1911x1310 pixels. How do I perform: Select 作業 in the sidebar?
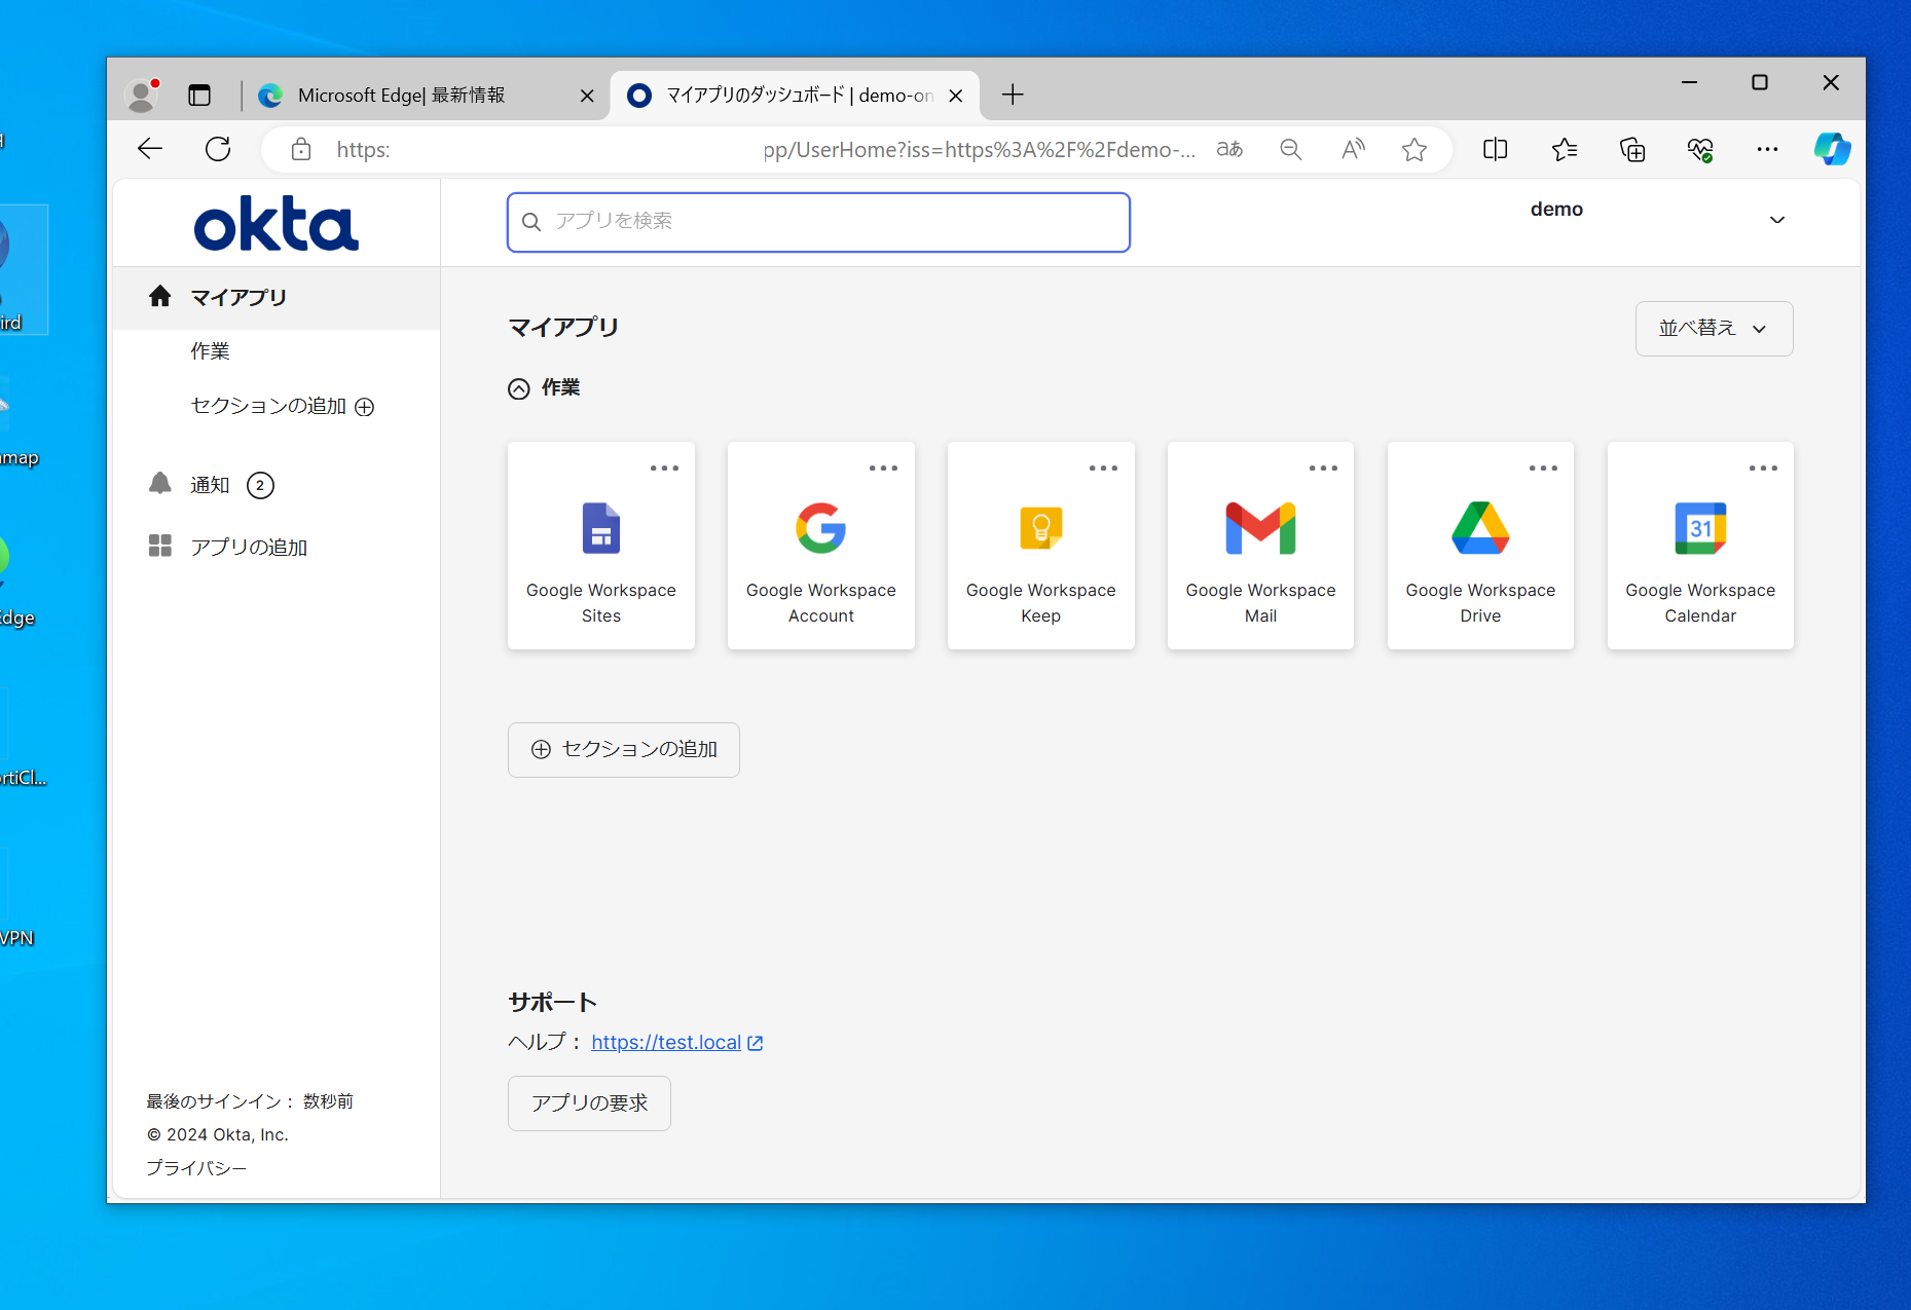coord(211,351)
